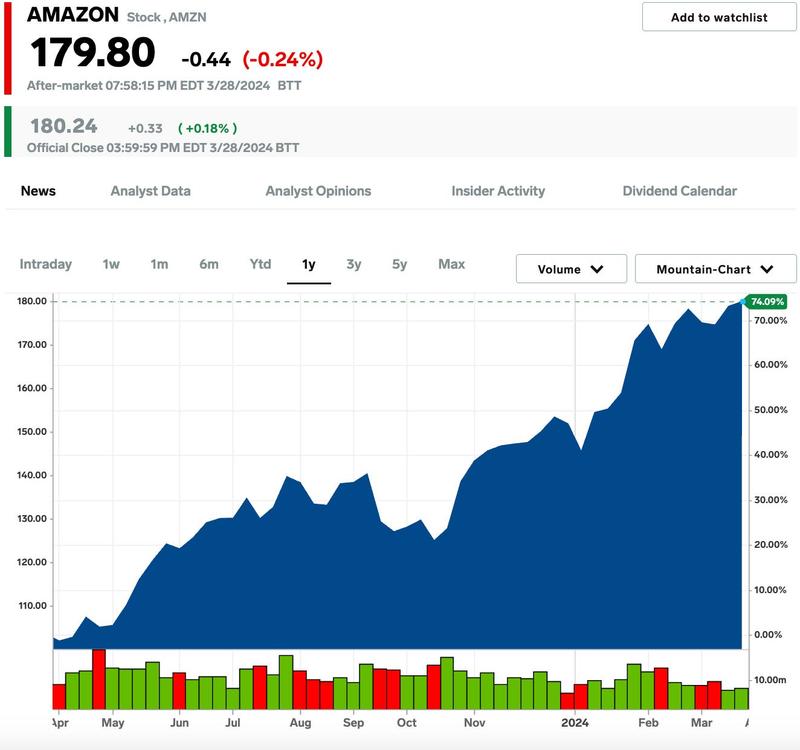Viewport: 800px width, 750px height.
Task: Click the green (+0.18%) percent change
Action: [208, 128]
